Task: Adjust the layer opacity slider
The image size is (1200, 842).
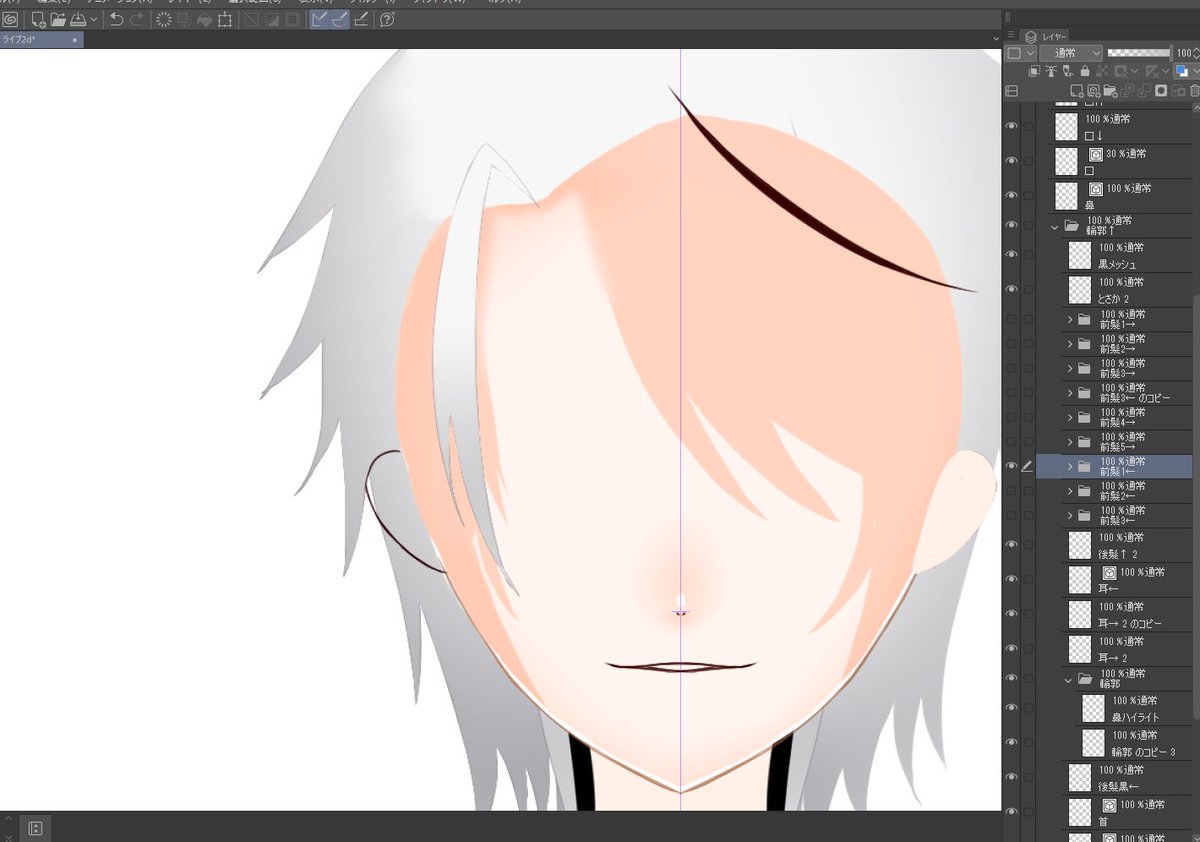Action: point(1138,53)
